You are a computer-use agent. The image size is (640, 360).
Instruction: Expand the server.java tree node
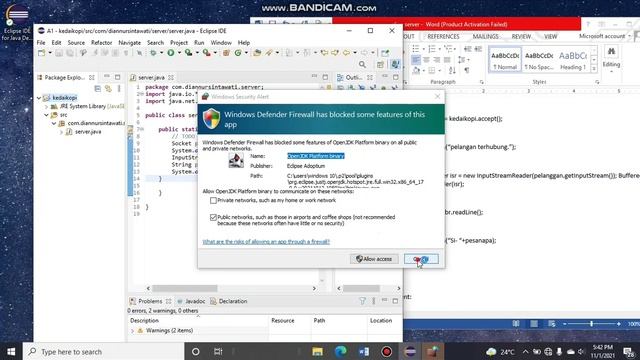[61, 132]
